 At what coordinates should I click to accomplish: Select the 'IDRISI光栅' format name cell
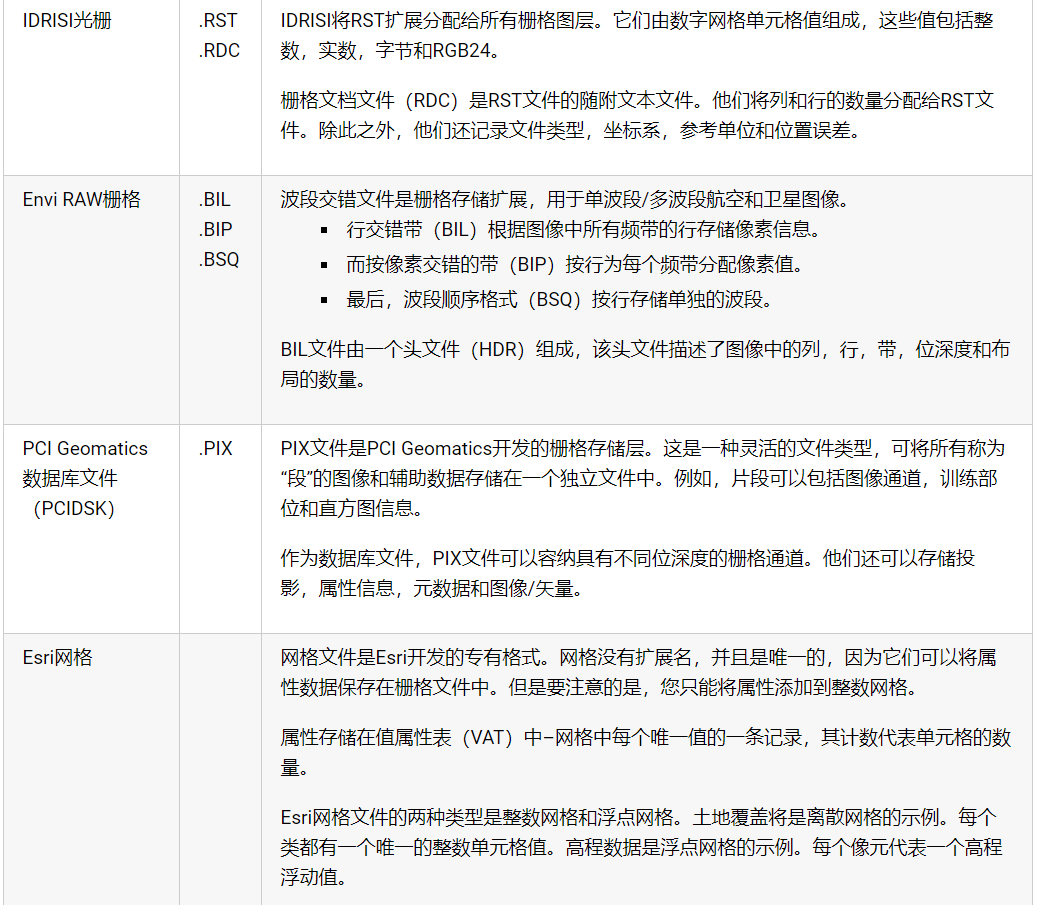click(67, 21)
